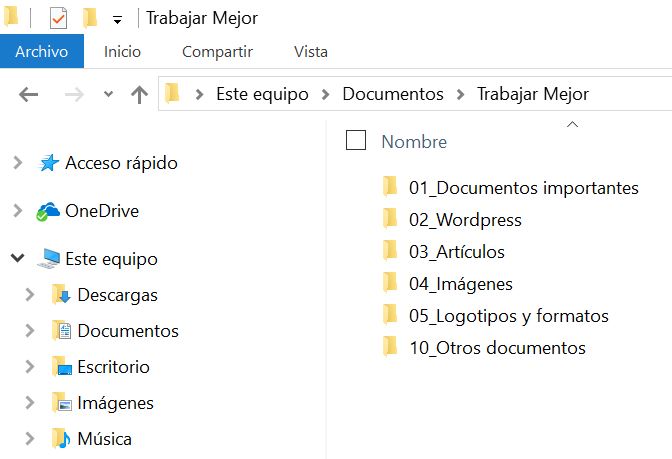Toggle the select-all checkbox beside Nombre
672x459 pixels.
click(356, 140)
